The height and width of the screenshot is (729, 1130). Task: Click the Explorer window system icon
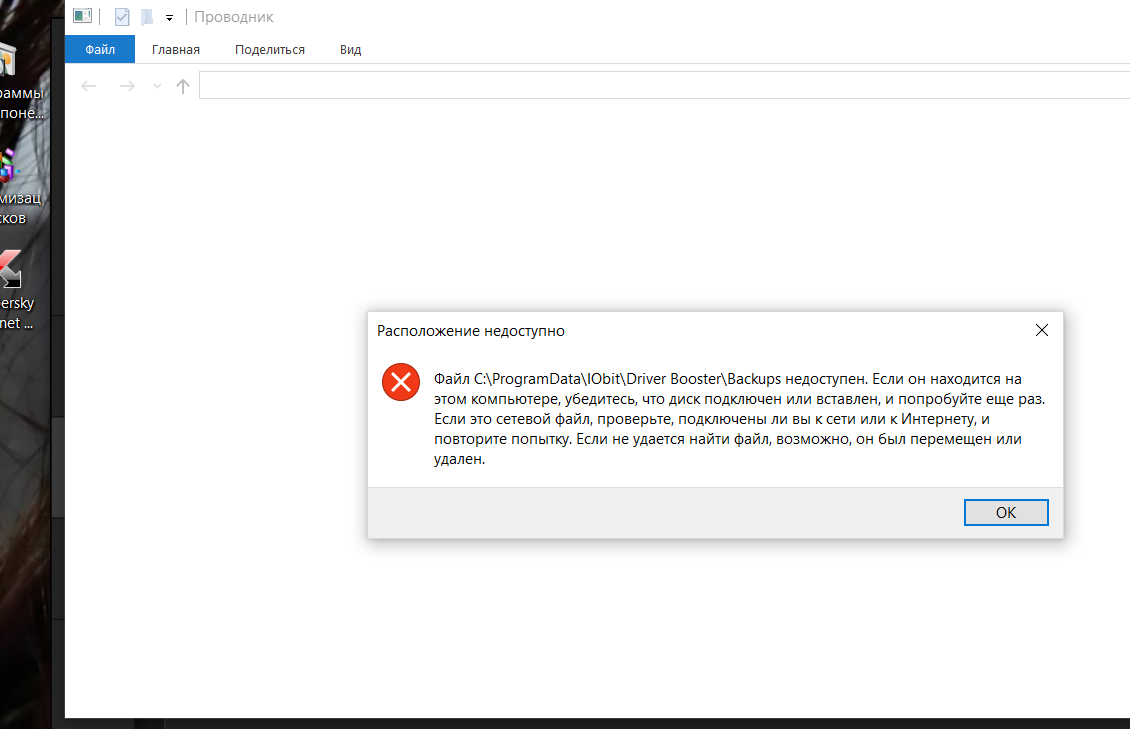pyautogui.click(x=83, y=17)
